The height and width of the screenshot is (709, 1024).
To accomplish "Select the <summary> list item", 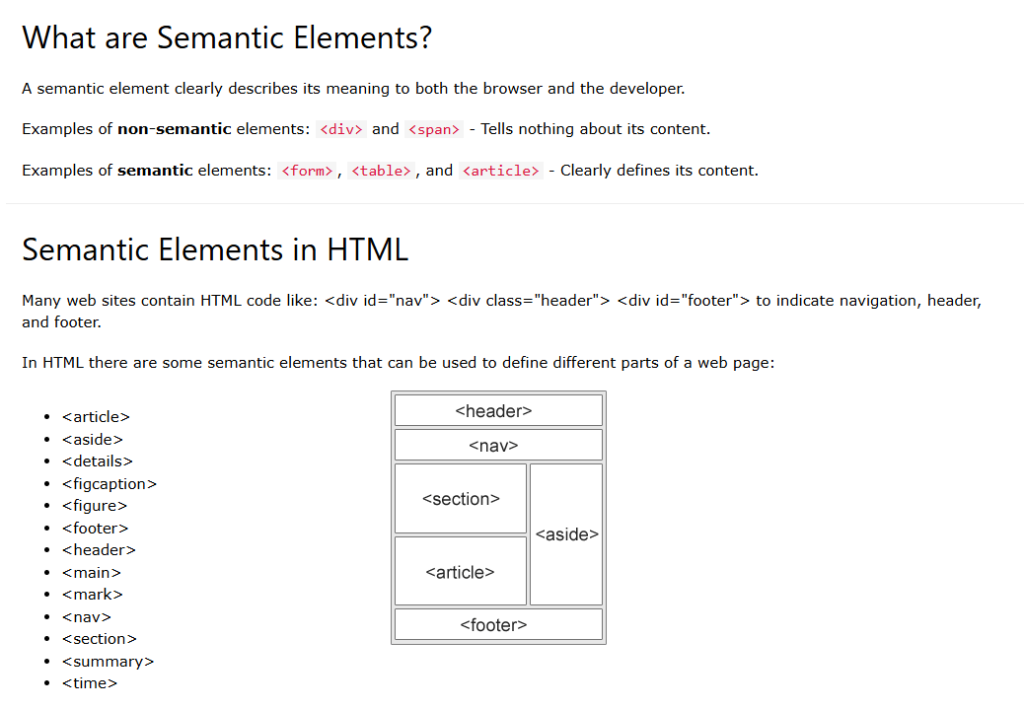I will 107,661.
